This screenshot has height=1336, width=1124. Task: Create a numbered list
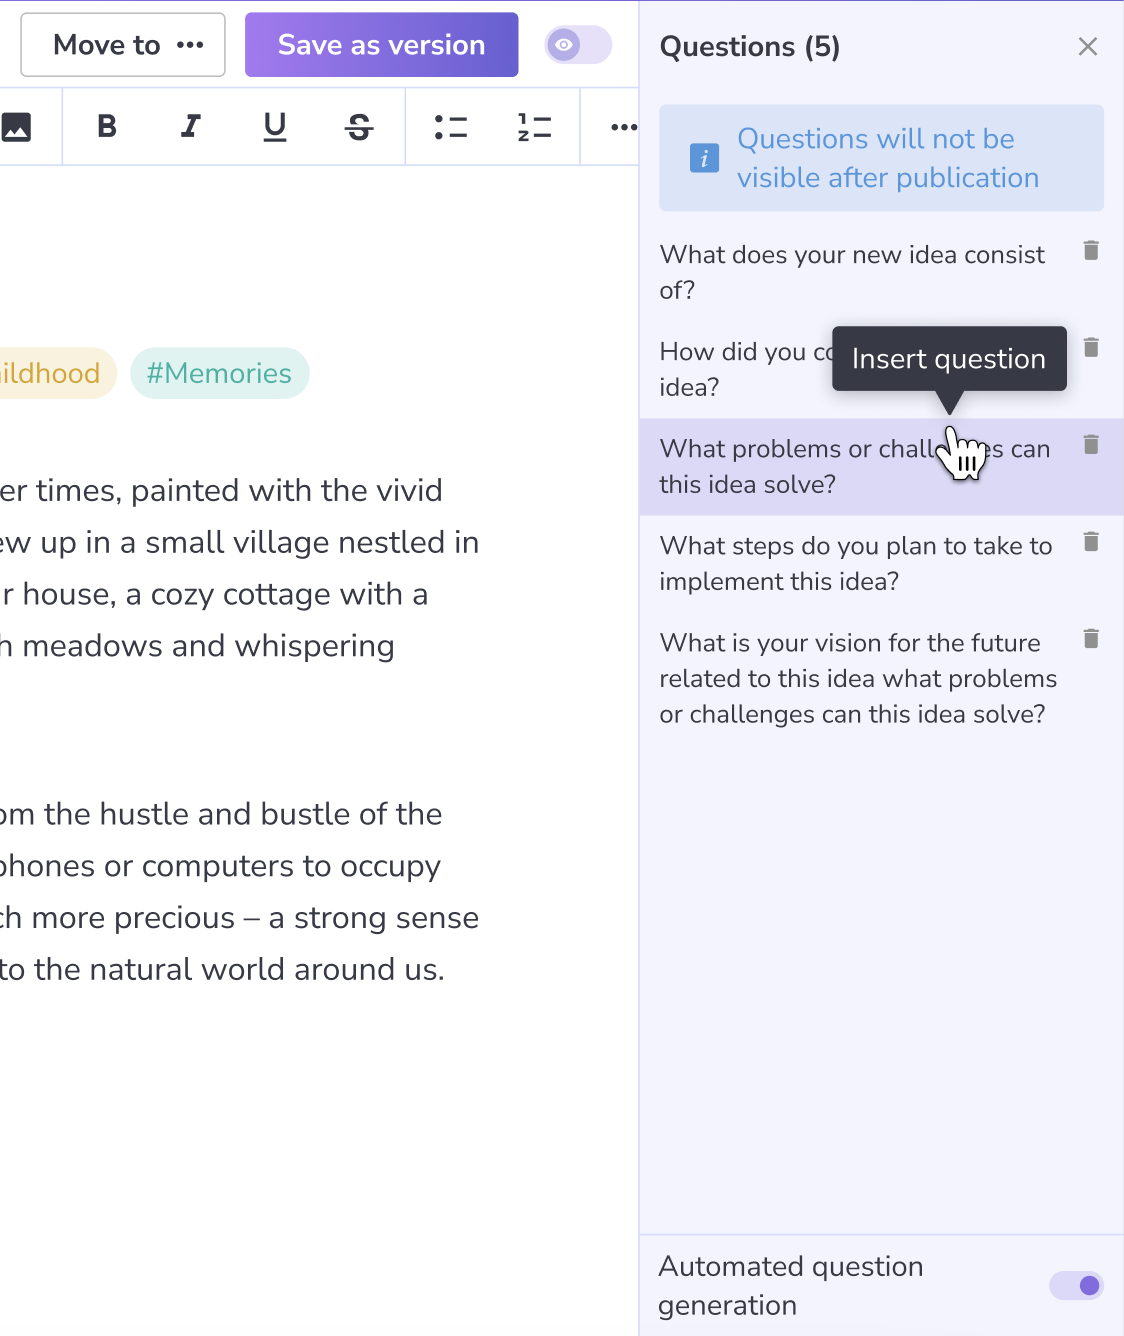pos(535,126)
